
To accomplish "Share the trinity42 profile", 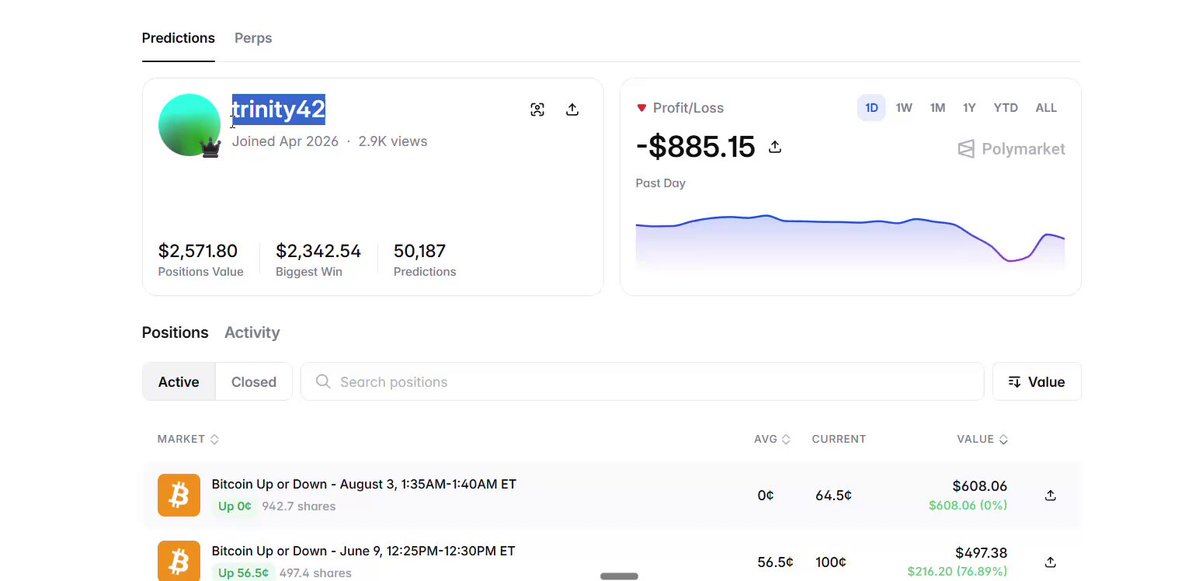I will [x=572, y=109].
